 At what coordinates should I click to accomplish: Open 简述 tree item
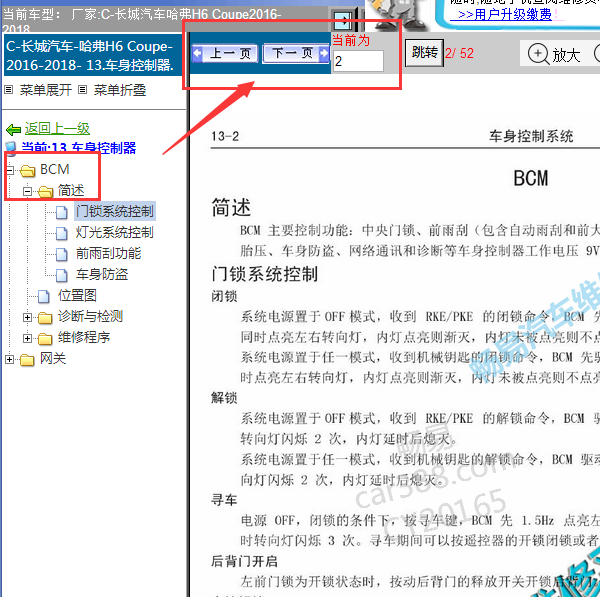click(x=71, y=190)
